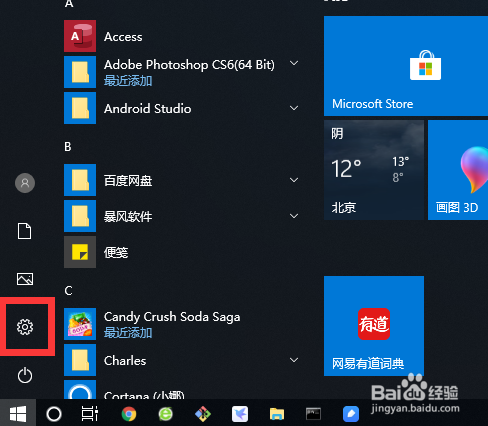Image resolution: width=488 pixels, height=426 pixels.
Task: Click the Candy Crush Soda Saga label
Action: 172,317
